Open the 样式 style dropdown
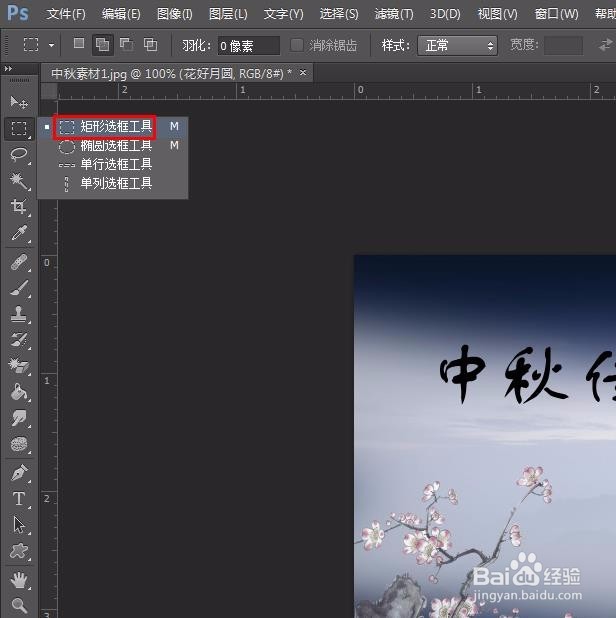Viewport: 616px width, 618px height. pyautogui.click(x=457, y=45)
